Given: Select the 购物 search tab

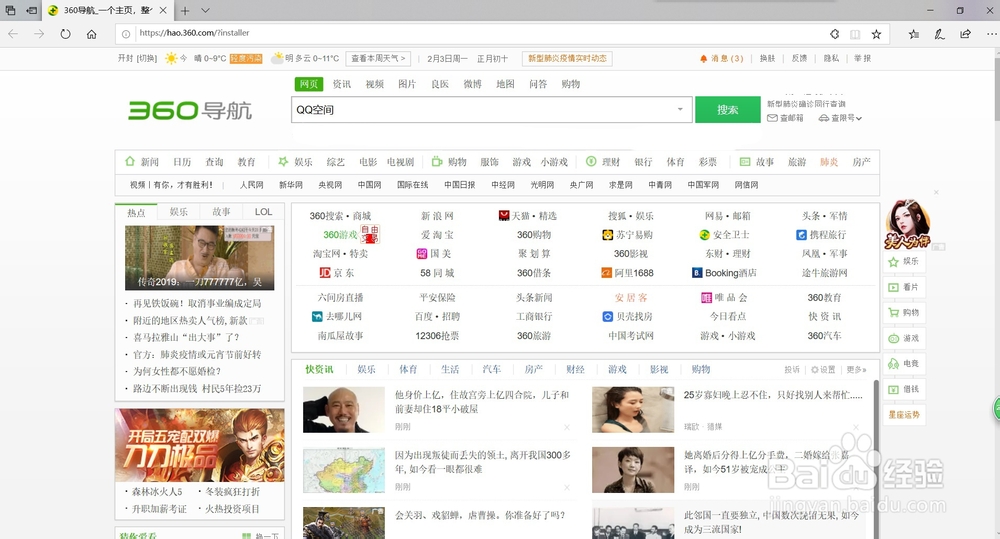Looking at the screenshot, I should click(571, 84).
